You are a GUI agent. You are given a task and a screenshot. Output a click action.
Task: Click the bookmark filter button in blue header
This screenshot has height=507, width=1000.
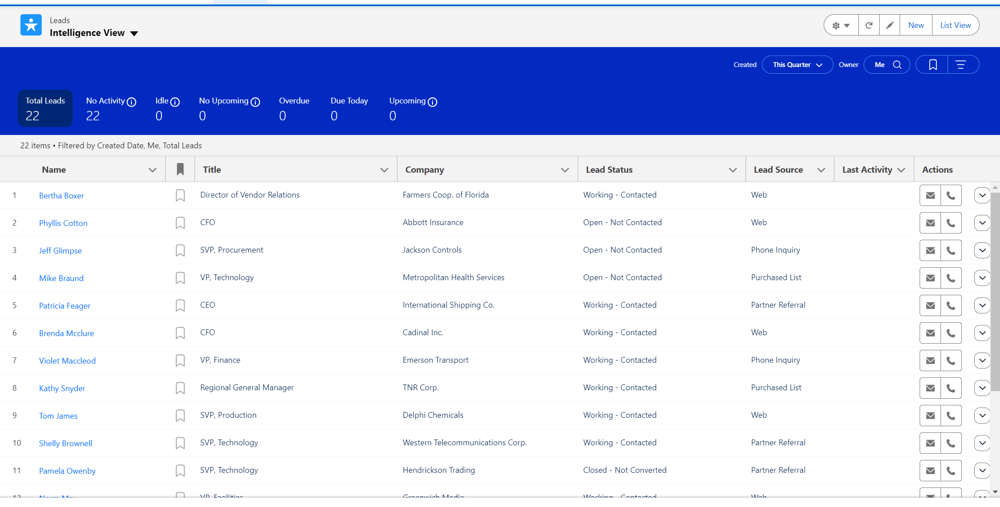pyautogui.click(x=932, y=64)
